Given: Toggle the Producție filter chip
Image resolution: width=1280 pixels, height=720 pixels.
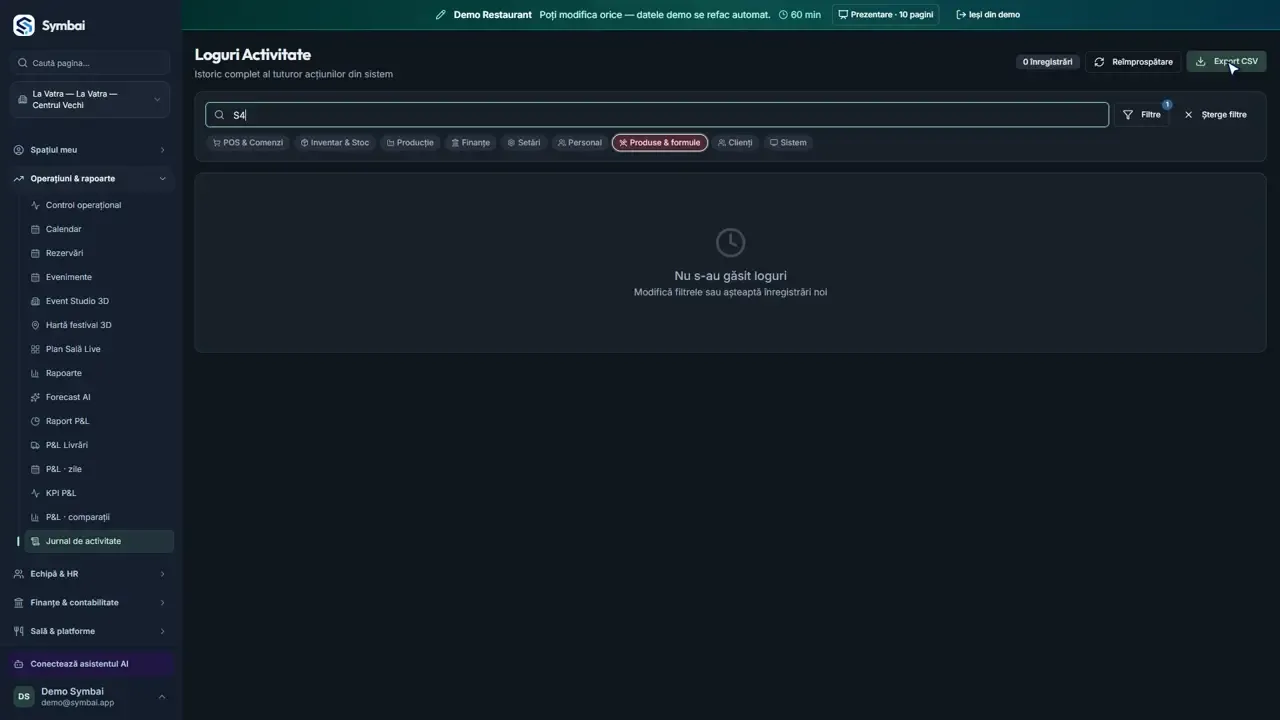Looking at the screenshot, I should click(410, 143).
